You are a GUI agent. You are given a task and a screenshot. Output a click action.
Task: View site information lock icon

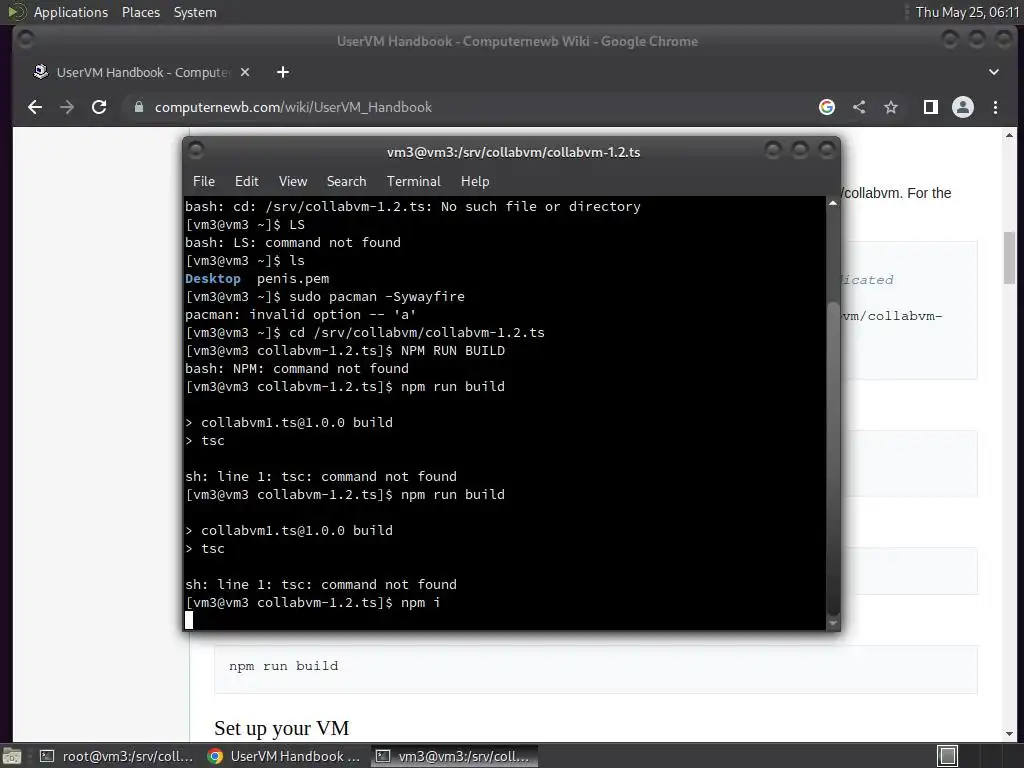[x=138, y=107]
